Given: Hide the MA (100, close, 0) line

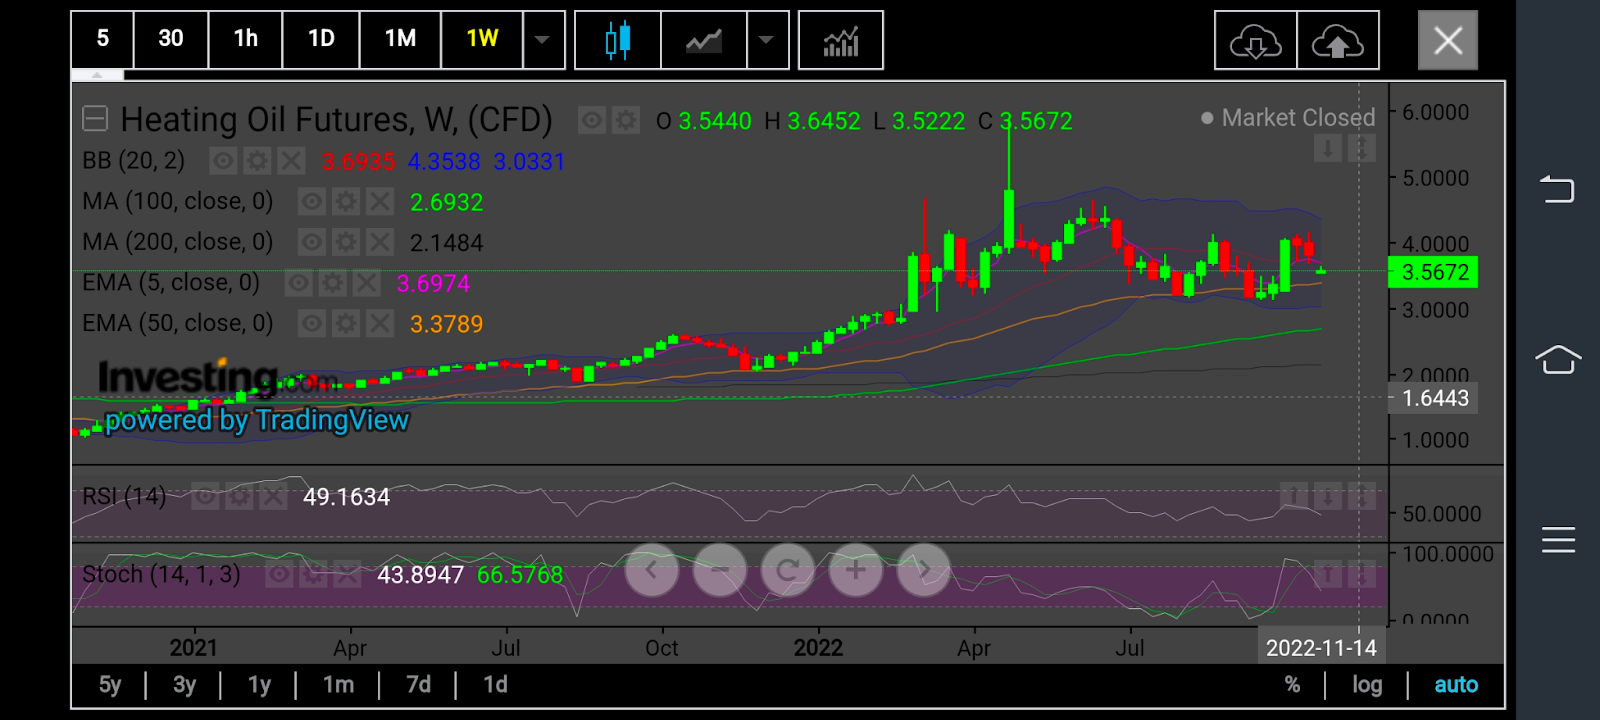Looking at the screenshot, I should 312,202.
